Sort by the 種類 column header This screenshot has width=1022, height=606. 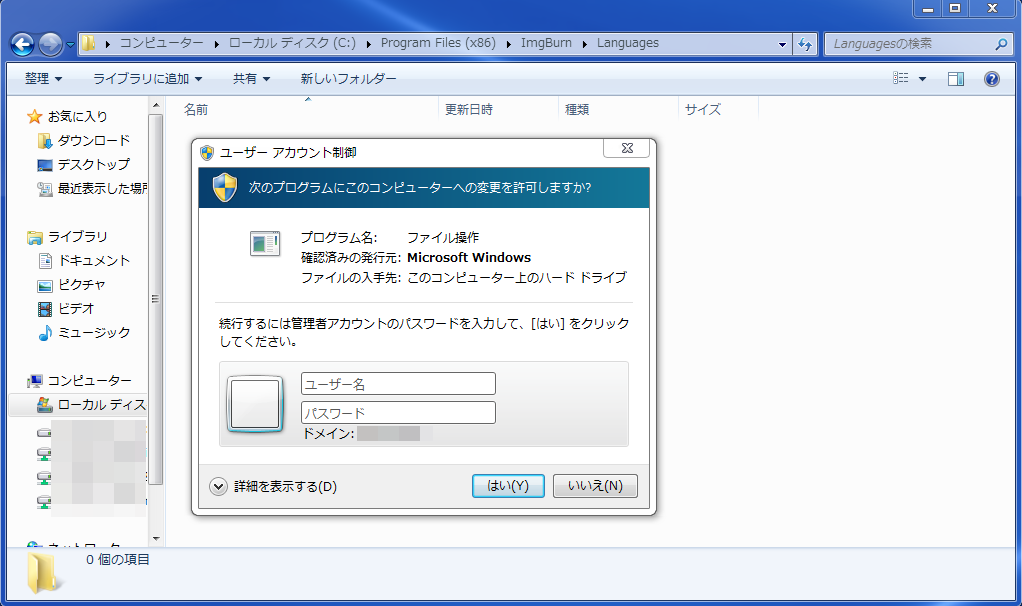(577, 109)
